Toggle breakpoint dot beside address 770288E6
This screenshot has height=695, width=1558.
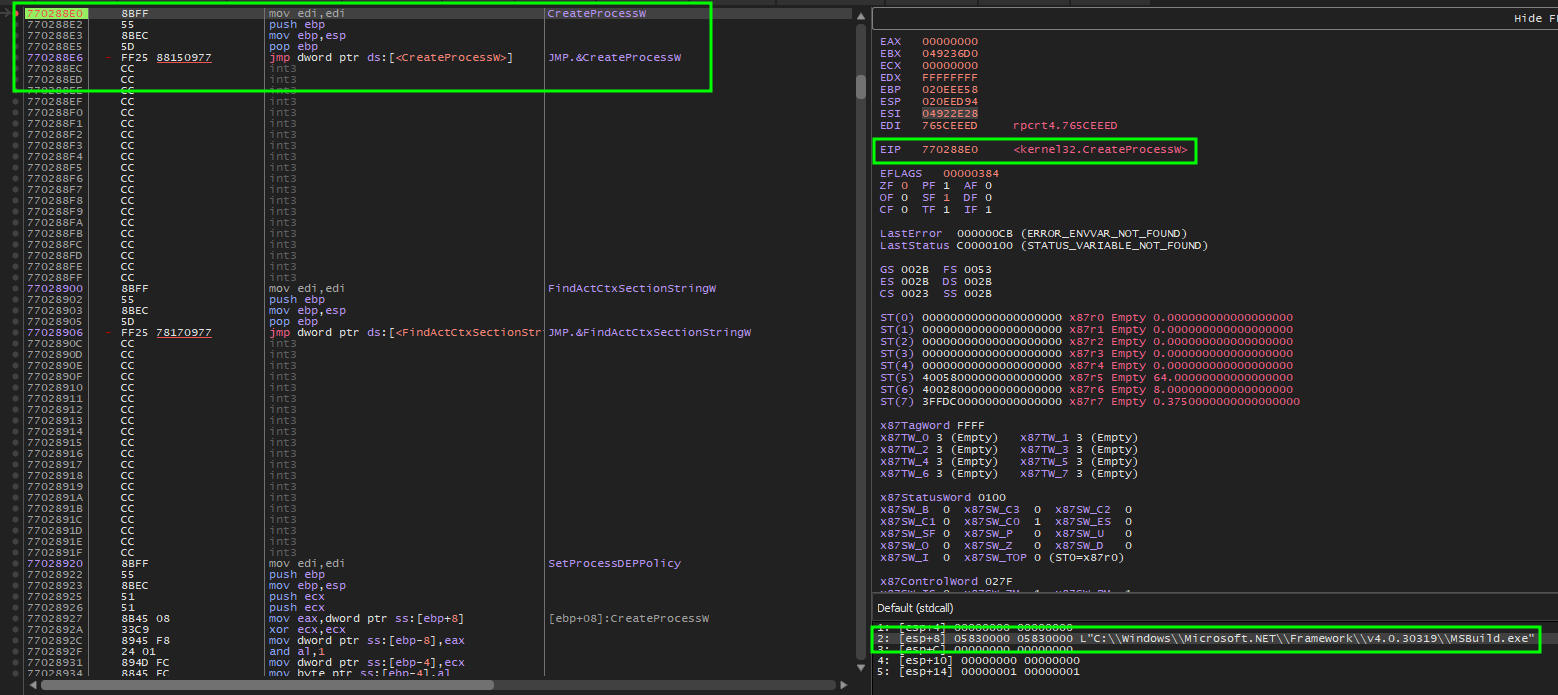pos(15,57)
